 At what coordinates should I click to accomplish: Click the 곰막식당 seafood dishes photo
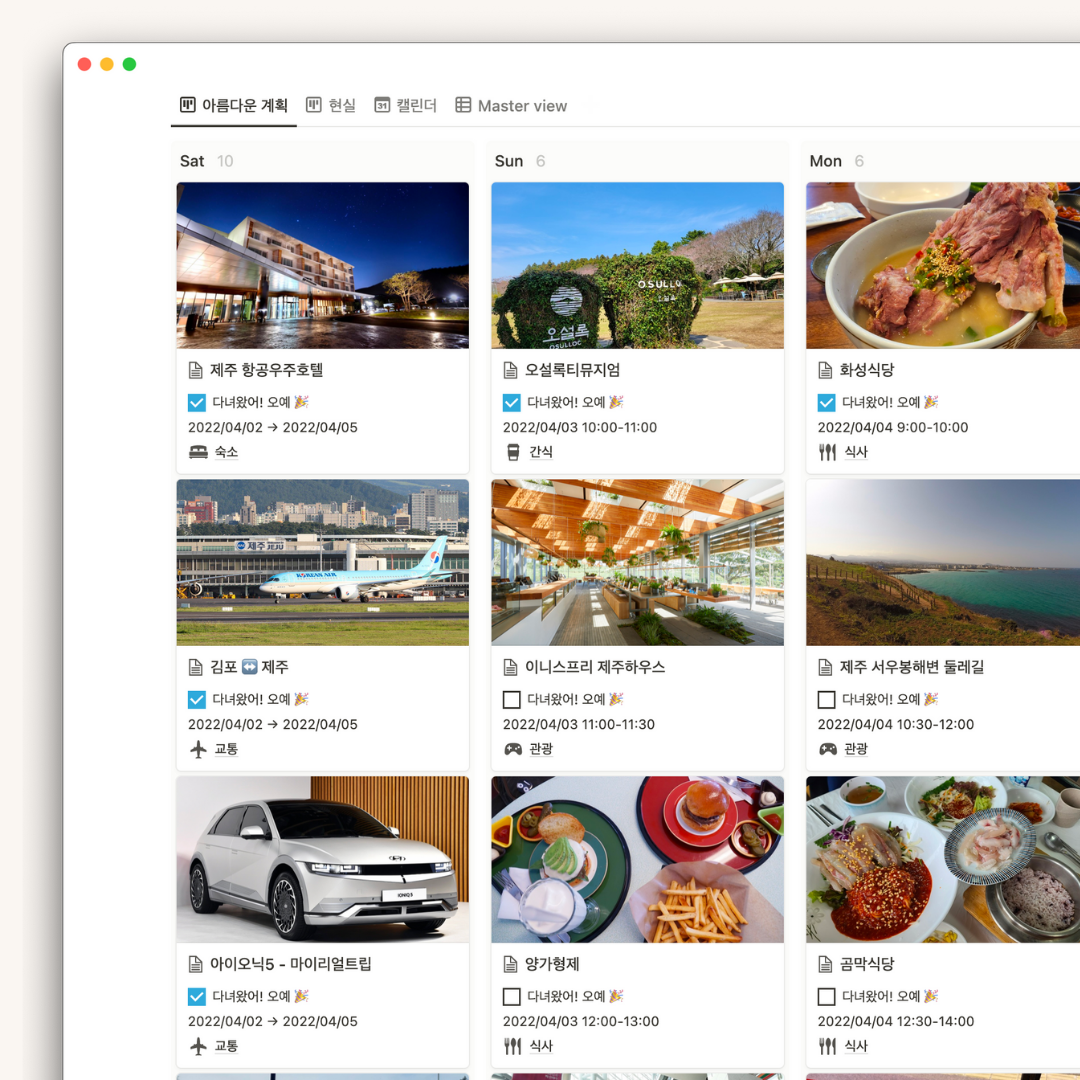tap(943, 859)
